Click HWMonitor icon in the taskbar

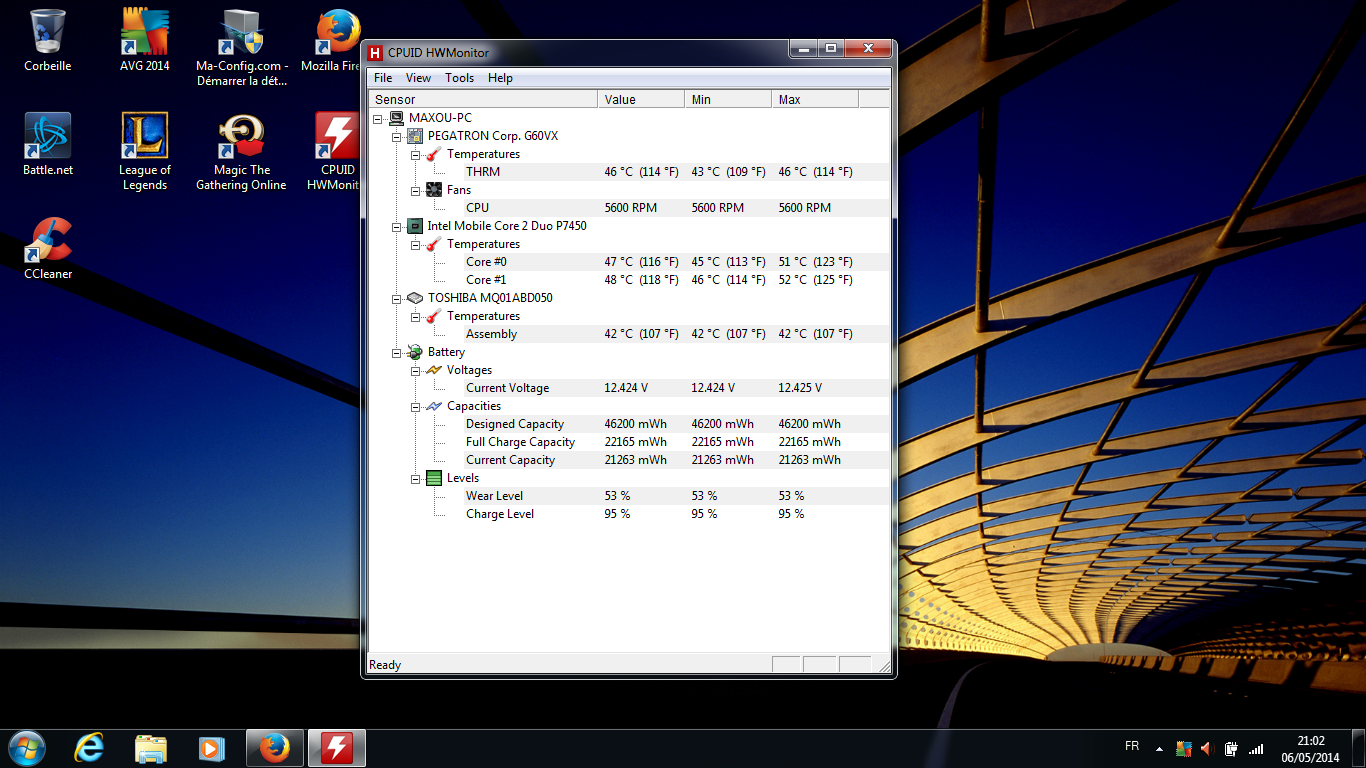pos(336,748)
